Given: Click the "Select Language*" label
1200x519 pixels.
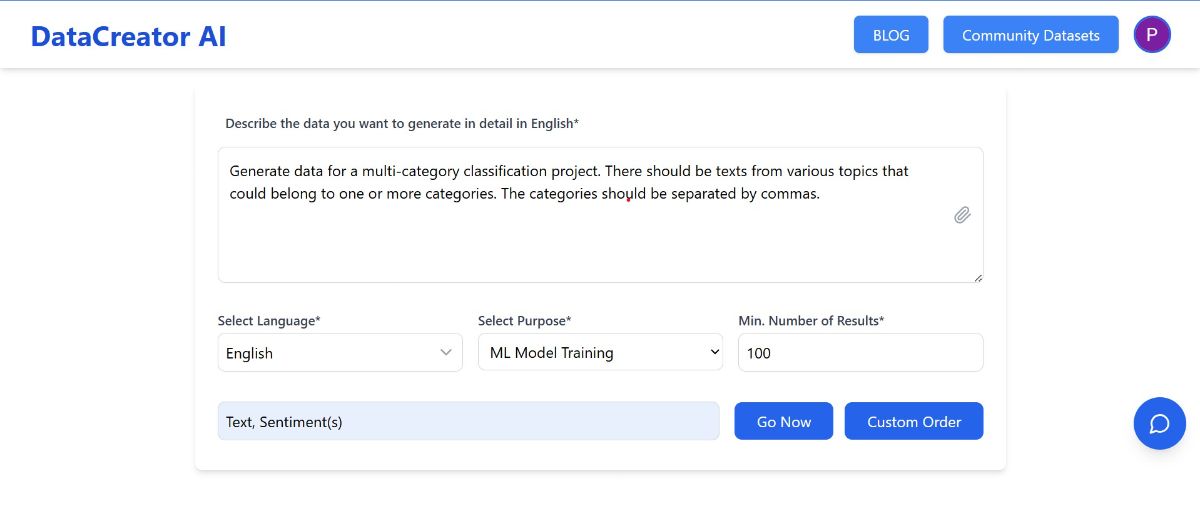Looking at the screenshot, I should point(269,321).
